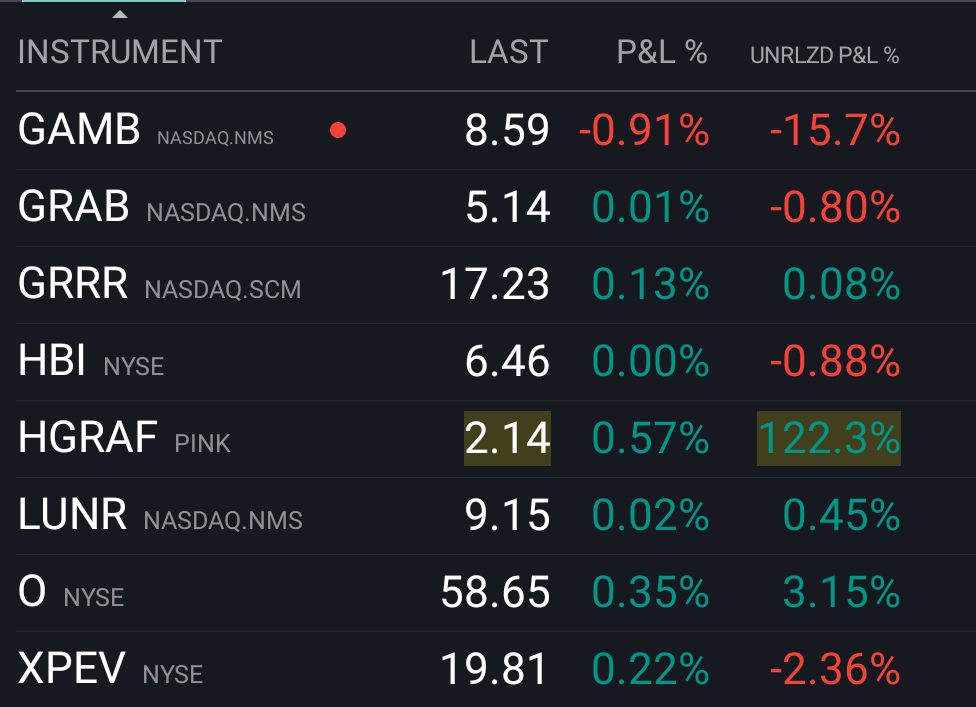Screen dimensions: 976x707
Task: Select O last price 58.65
Action: [495, 593]
